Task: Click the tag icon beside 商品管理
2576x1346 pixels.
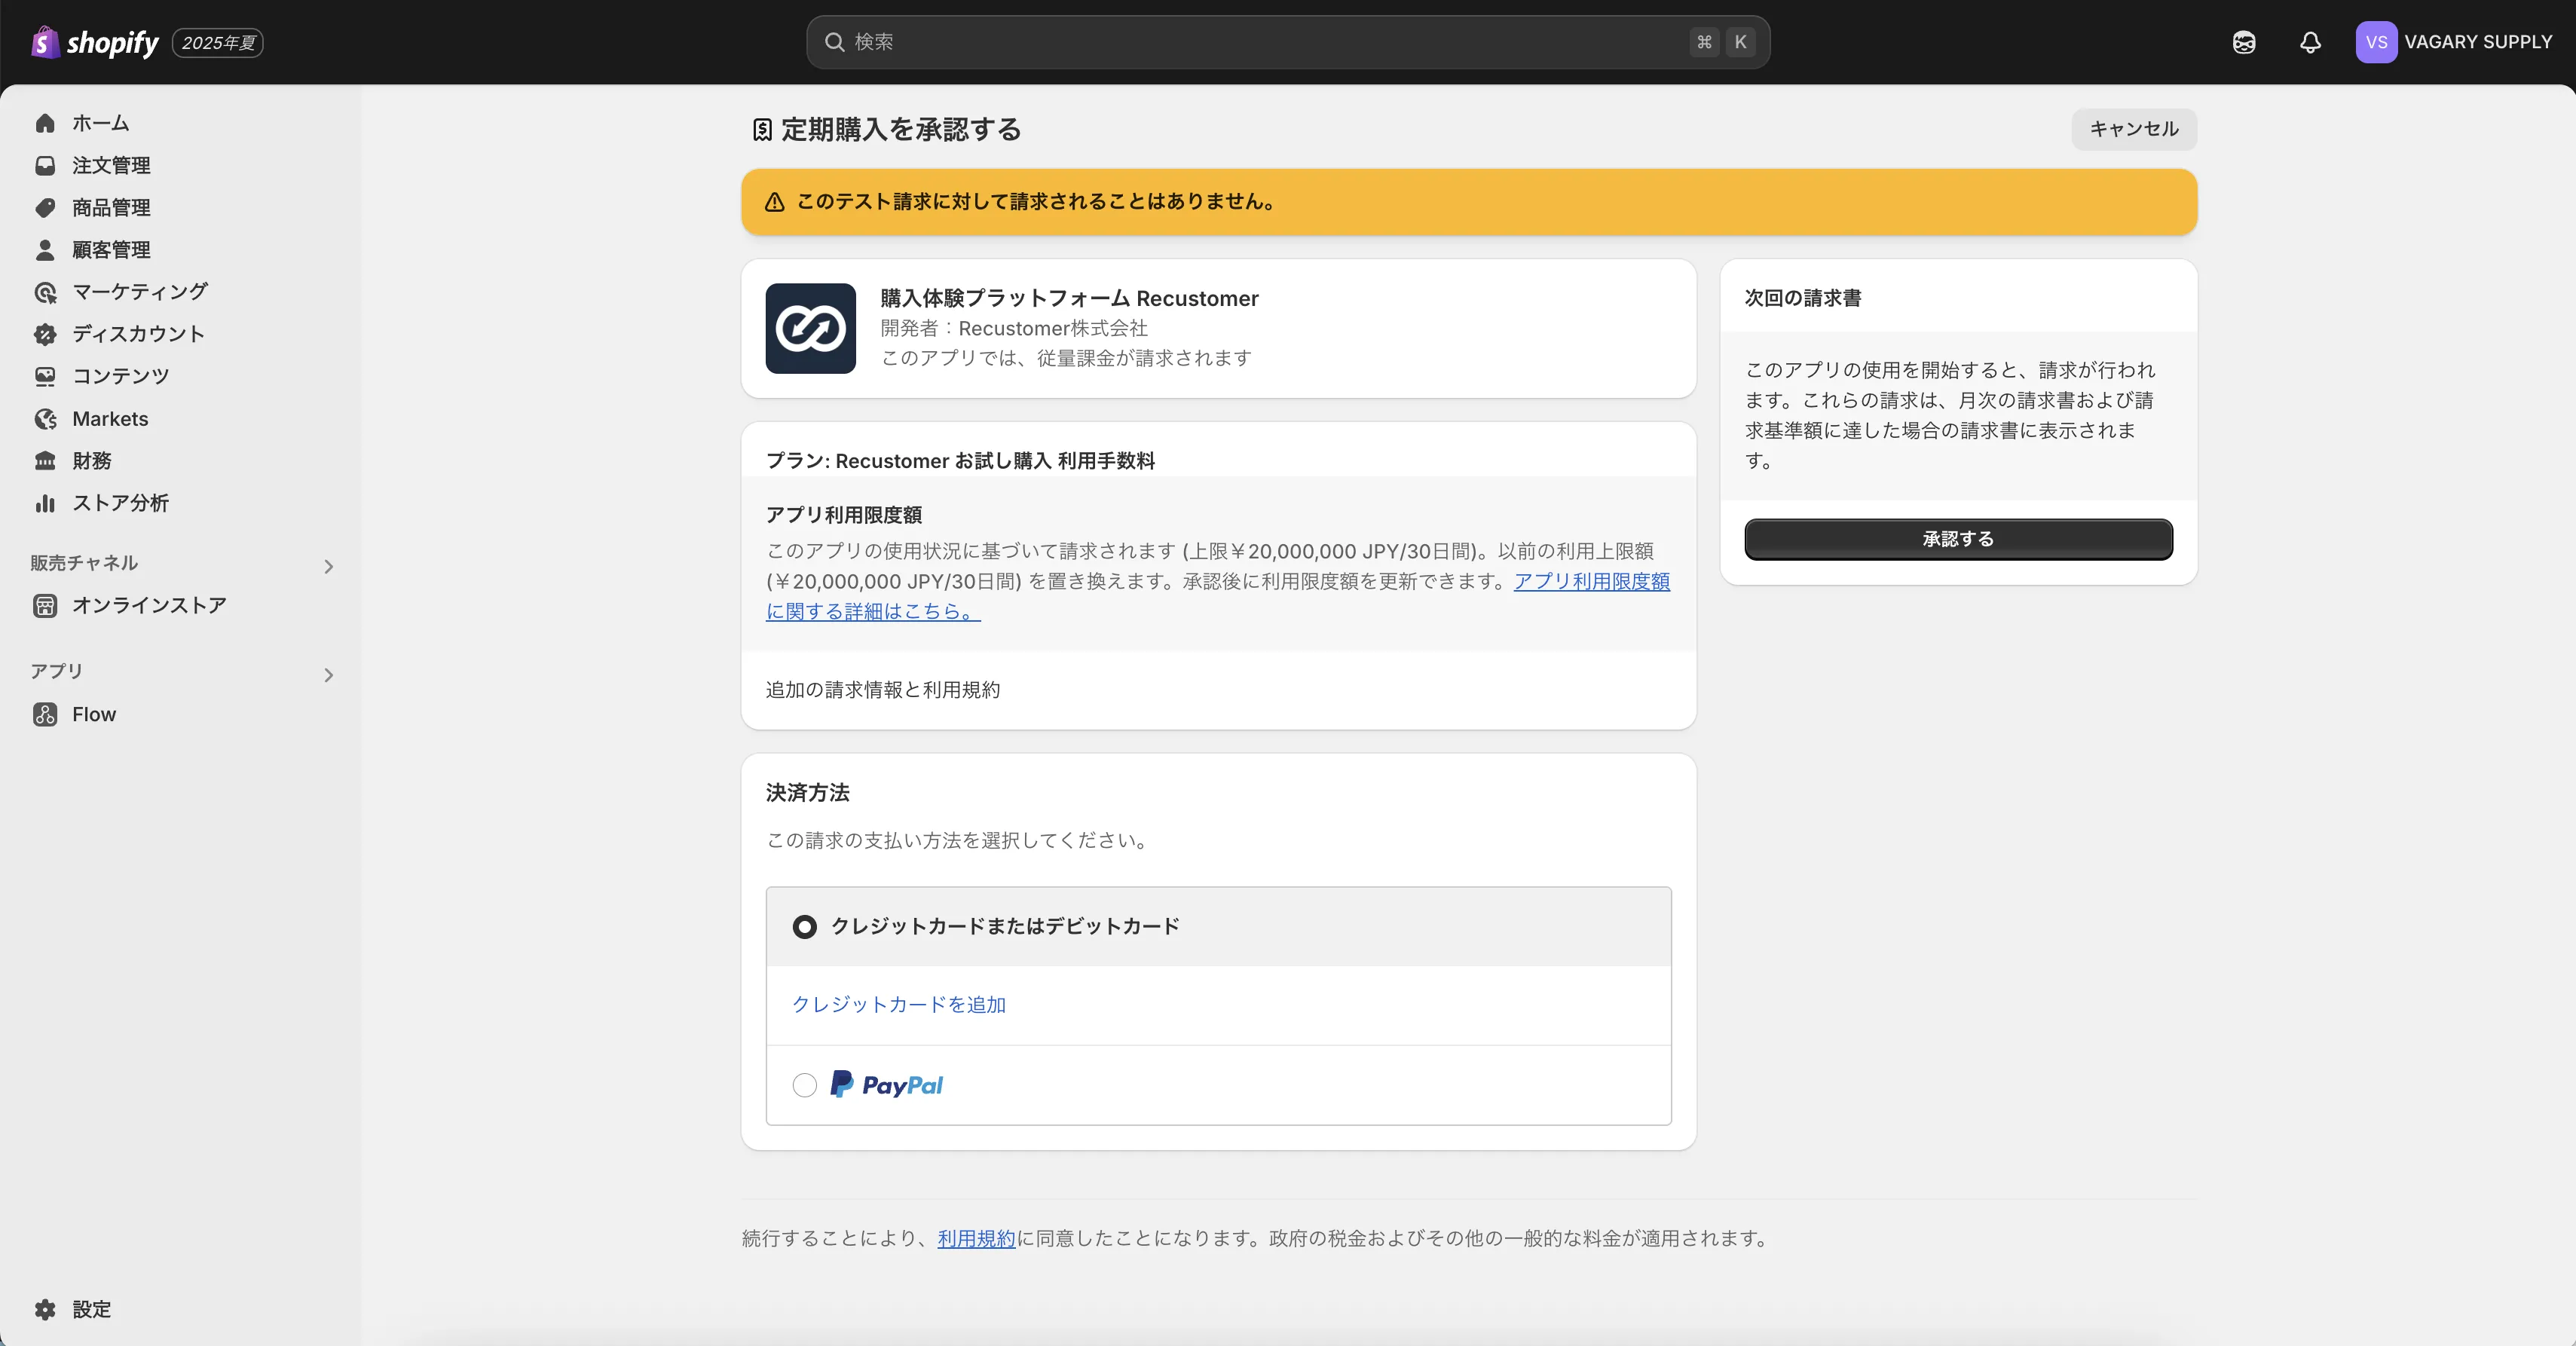Action: [45, 207]
